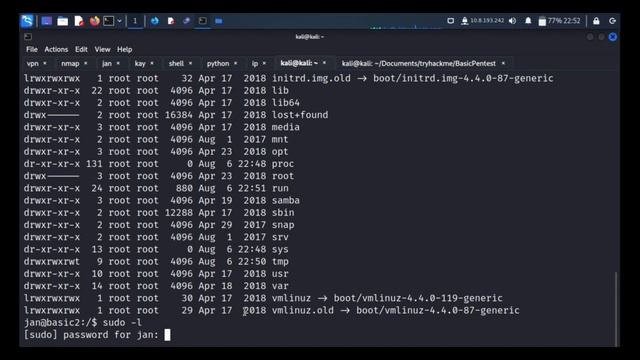Click the terminal window title bar icon

(28, 37)
